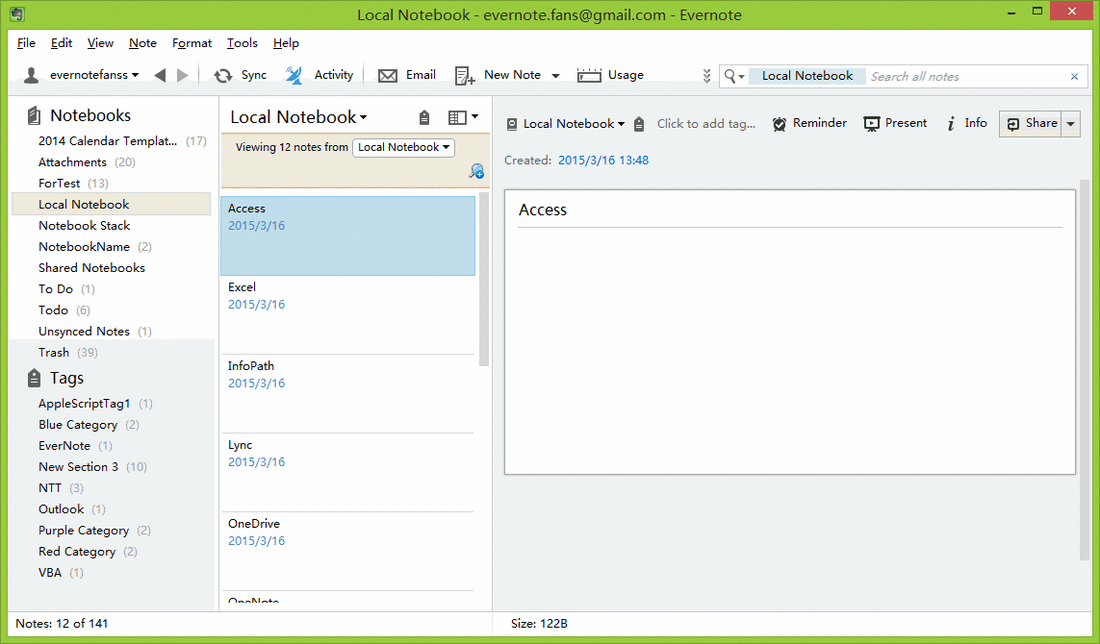This screenshot has width=1100, height=644.
Task: Click the tag filter icon in note list header
Action: coord(424,117)
